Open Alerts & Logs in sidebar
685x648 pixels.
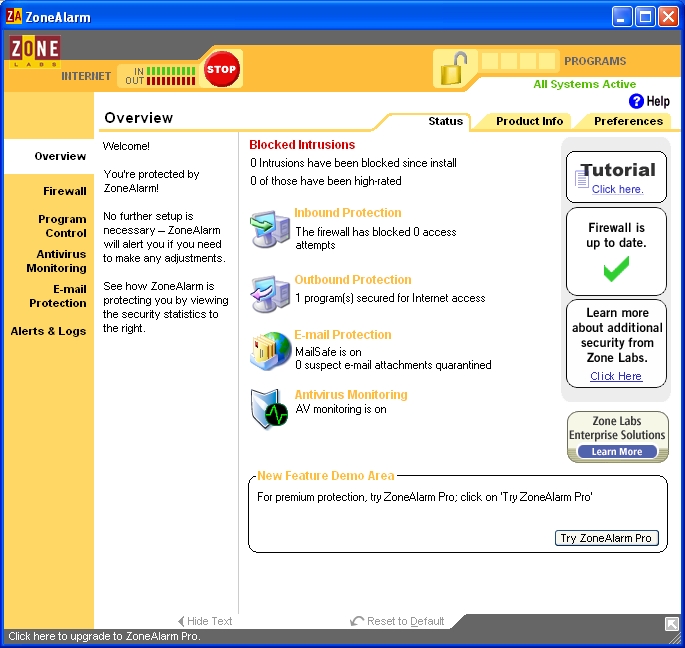[x=48, y=331]
